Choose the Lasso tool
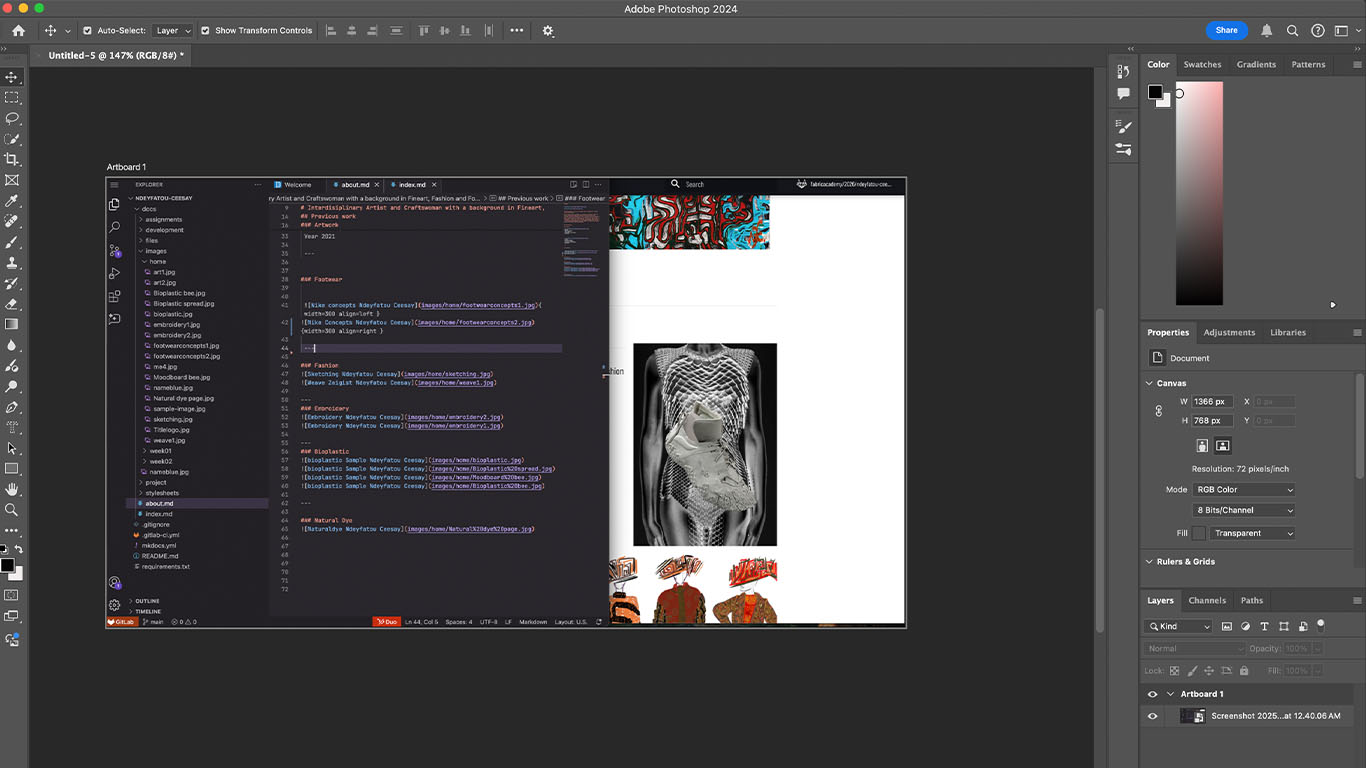The height and width of the screenshot is (768, 1366). coord(12,118)
